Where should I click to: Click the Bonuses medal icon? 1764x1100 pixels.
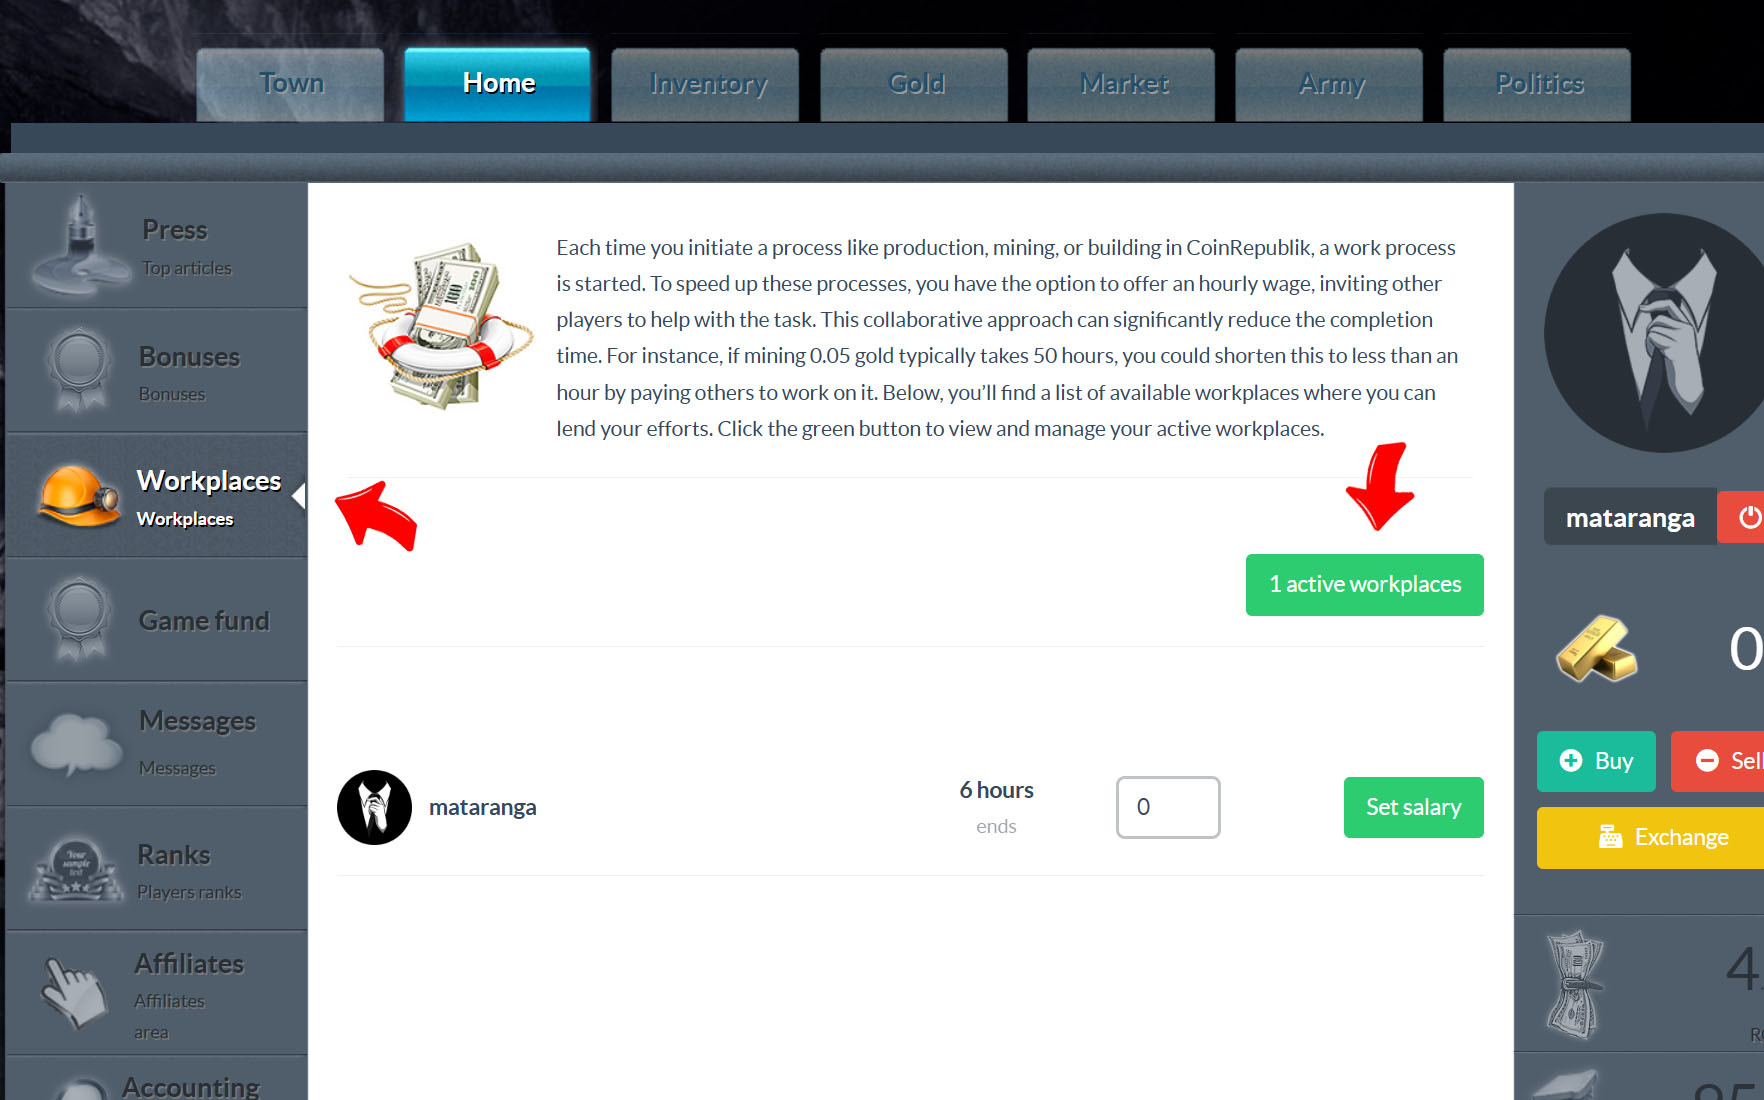pyautogui.click(x=79, y=369)
